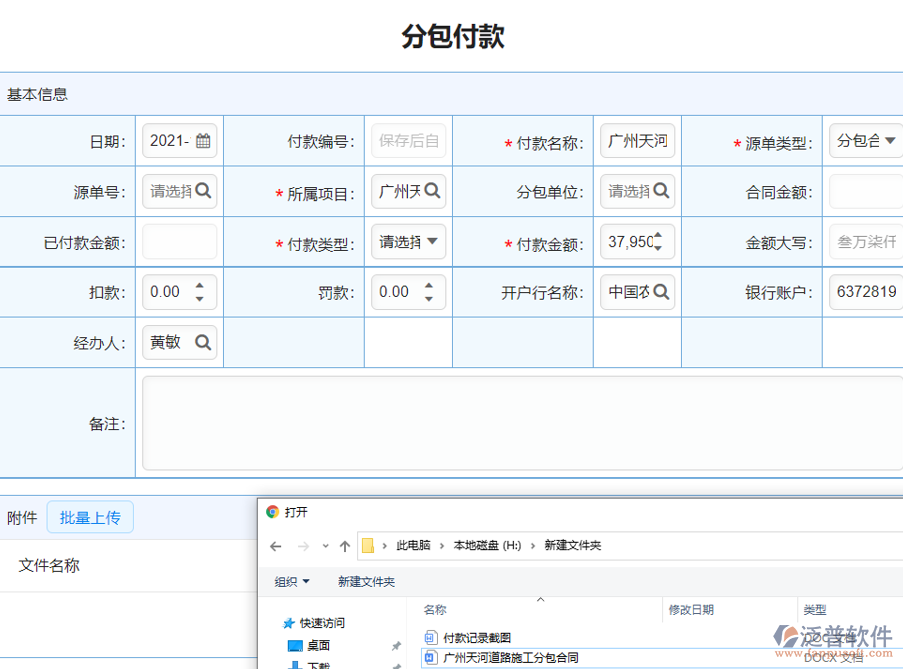Click the 分包单位 magnifier icon
903x669 pixels.
662,191
